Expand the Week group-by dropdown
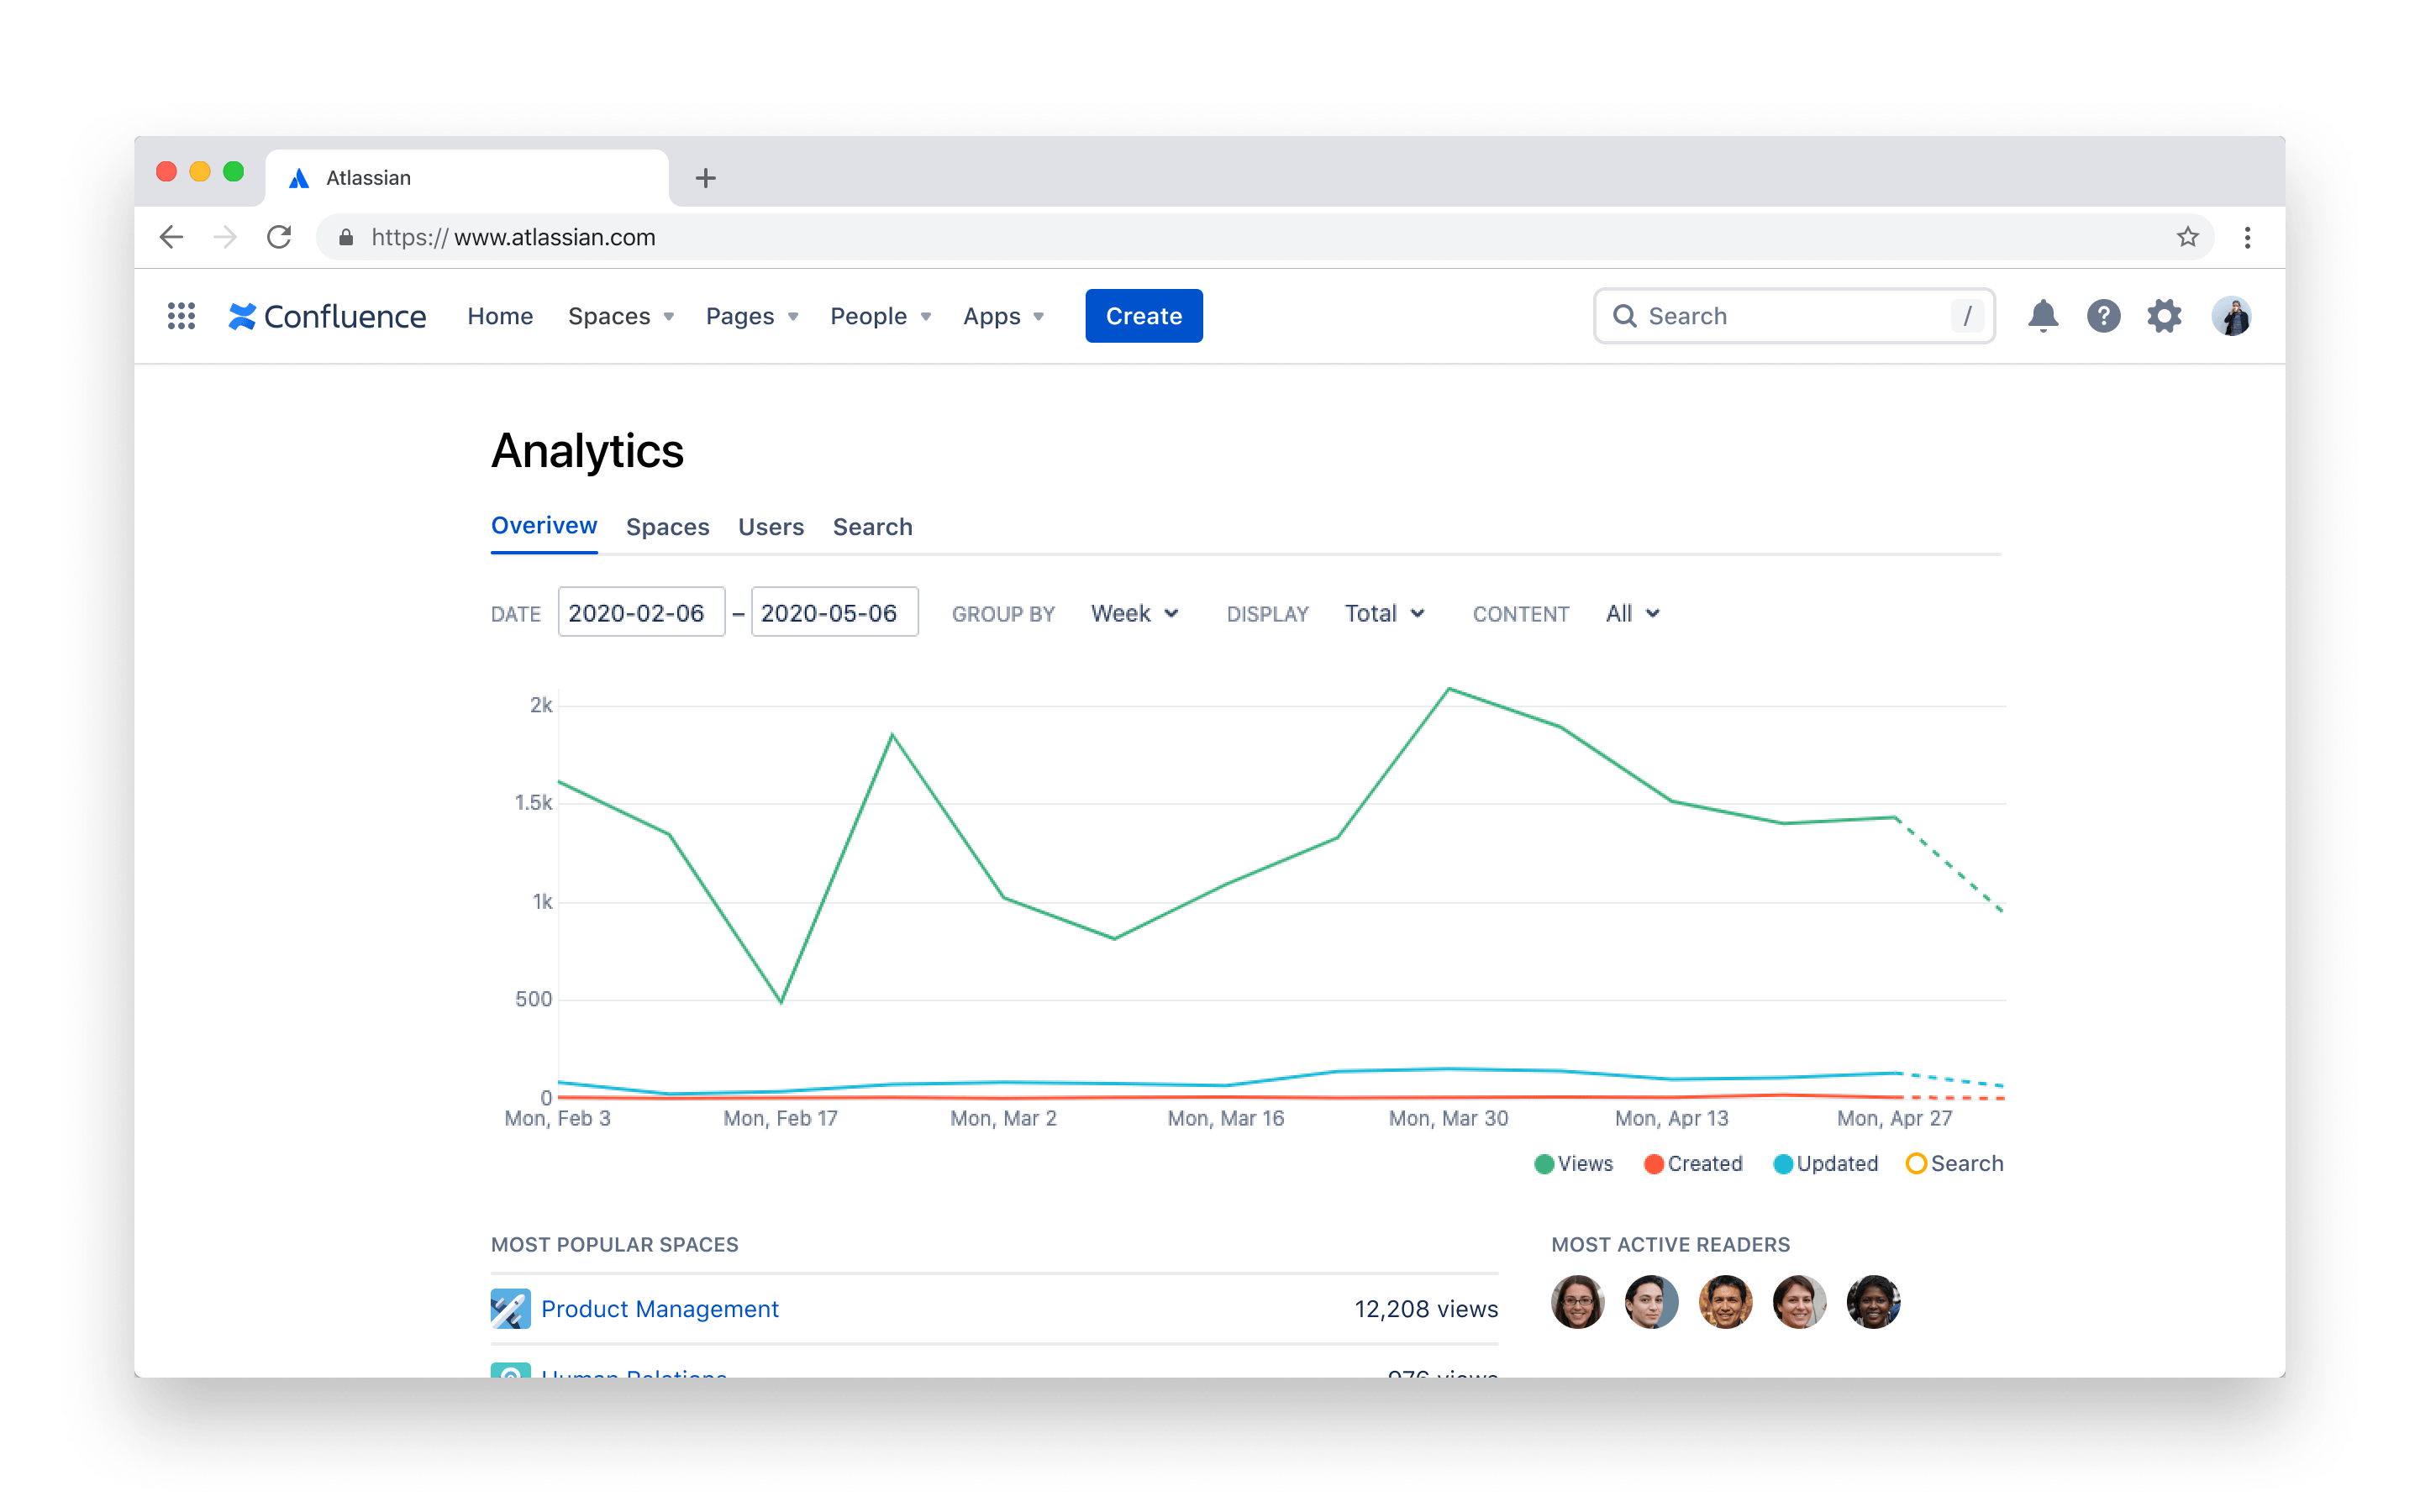This screenshot has height=1512, width=2420. pyautogui.click(x=1134, y=613)
